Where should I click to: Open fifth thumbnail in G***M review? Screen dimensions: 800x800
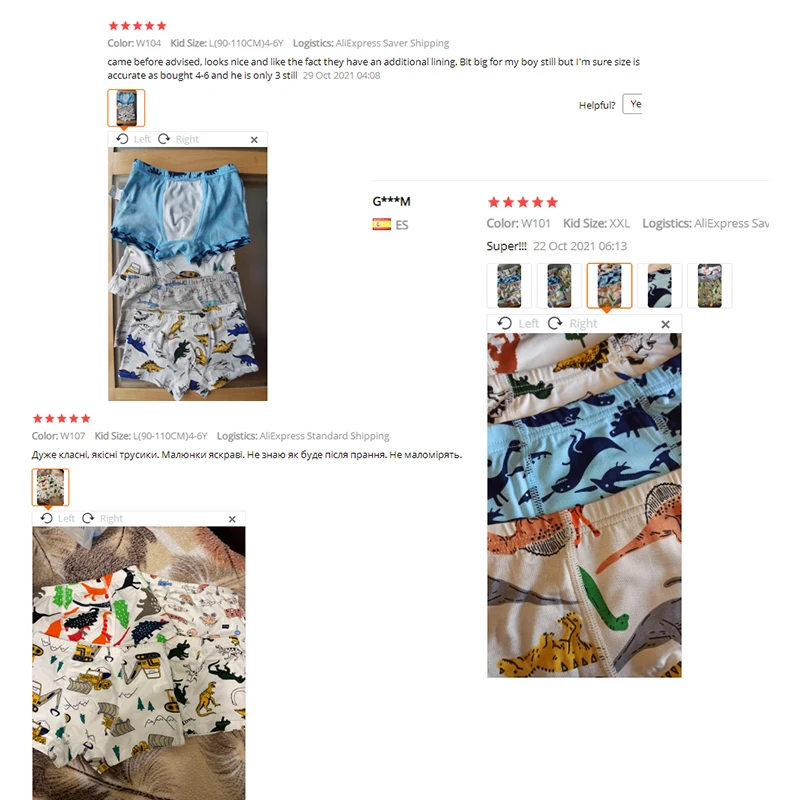(x=710, y=286)
